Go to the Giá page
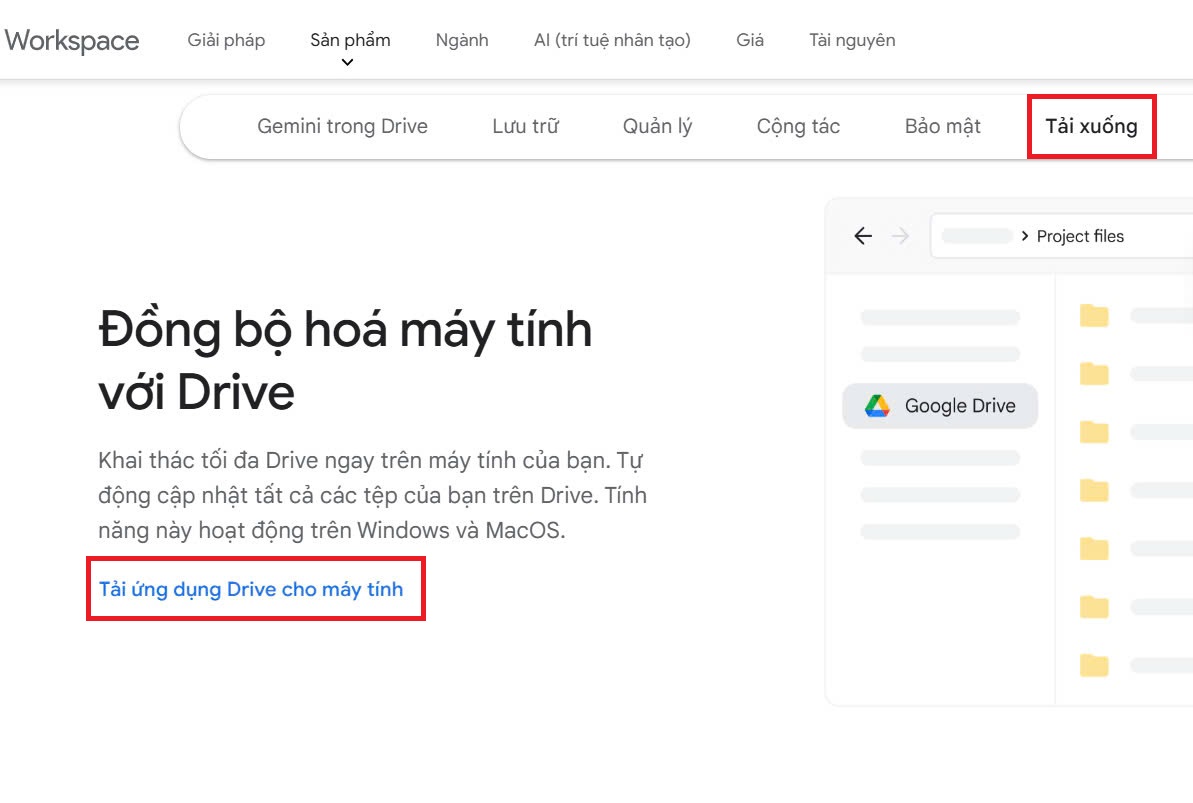 749,40
